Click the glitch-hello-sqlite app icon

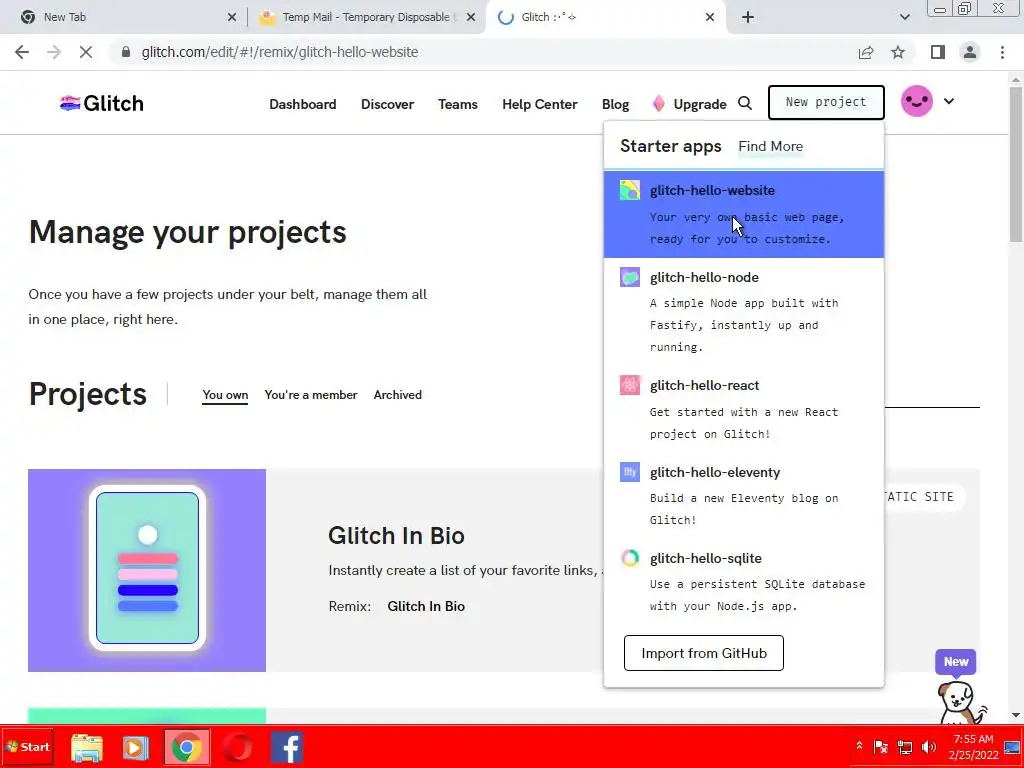click(x=630, y=558)
